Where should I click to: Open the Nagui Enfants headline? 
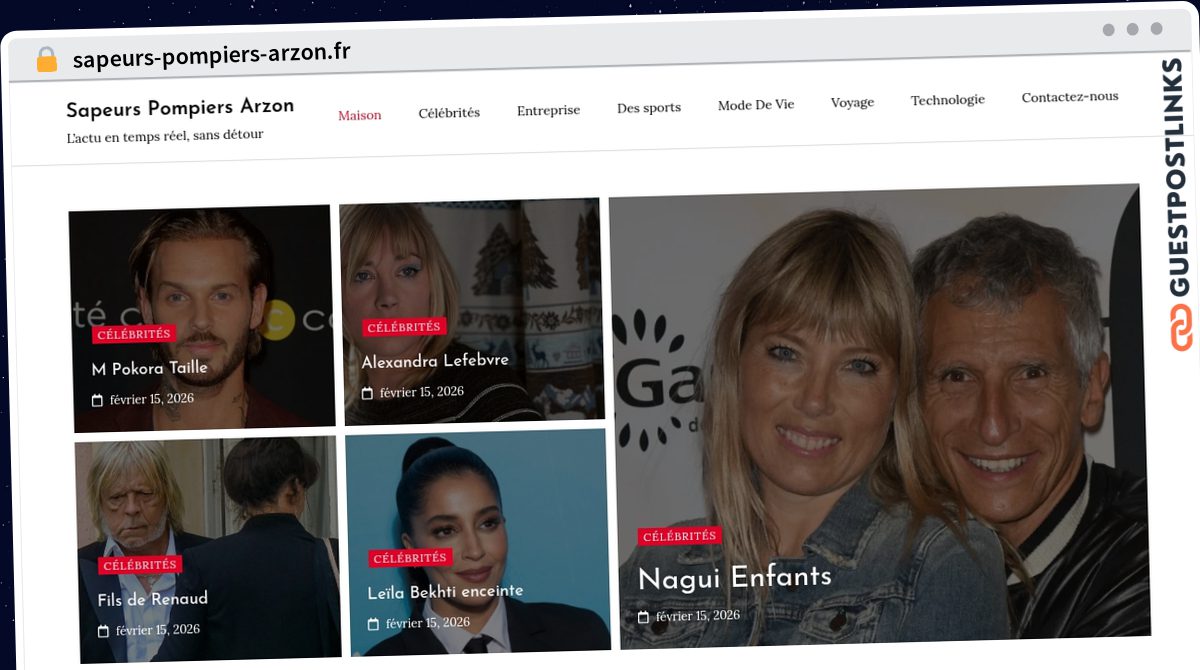[735, 577]
